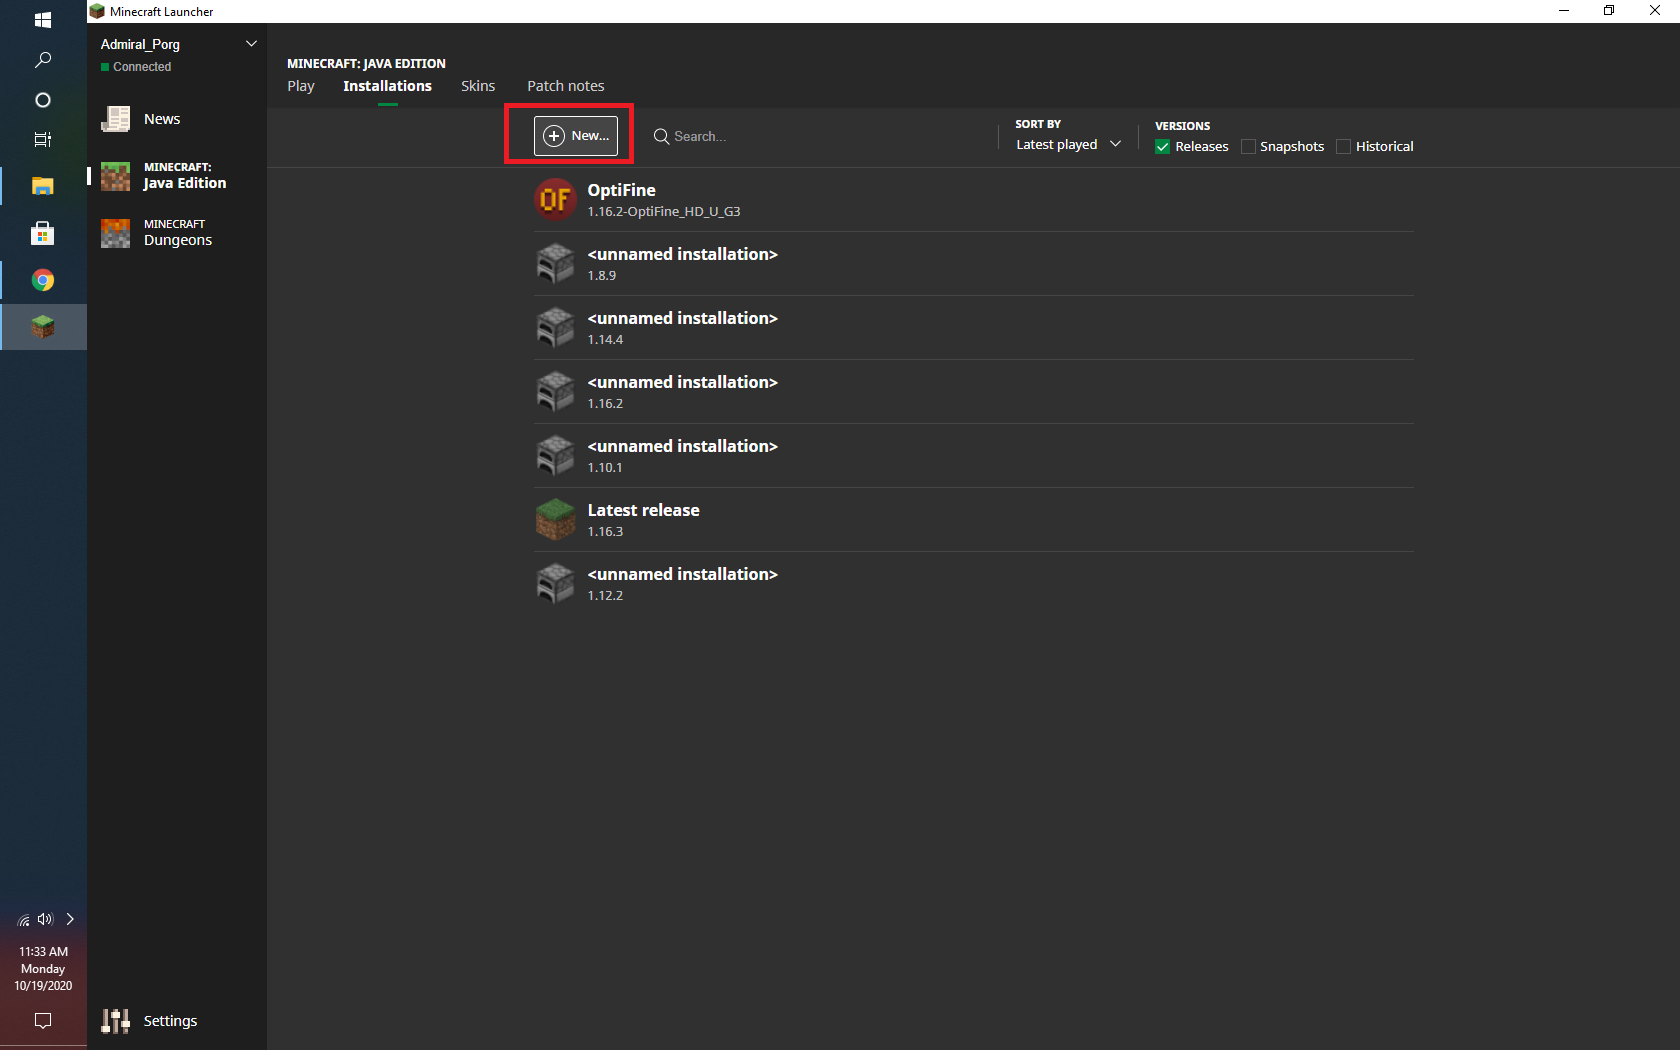Select the unnamed installation above 1.16.2

(x=682, y=382)
